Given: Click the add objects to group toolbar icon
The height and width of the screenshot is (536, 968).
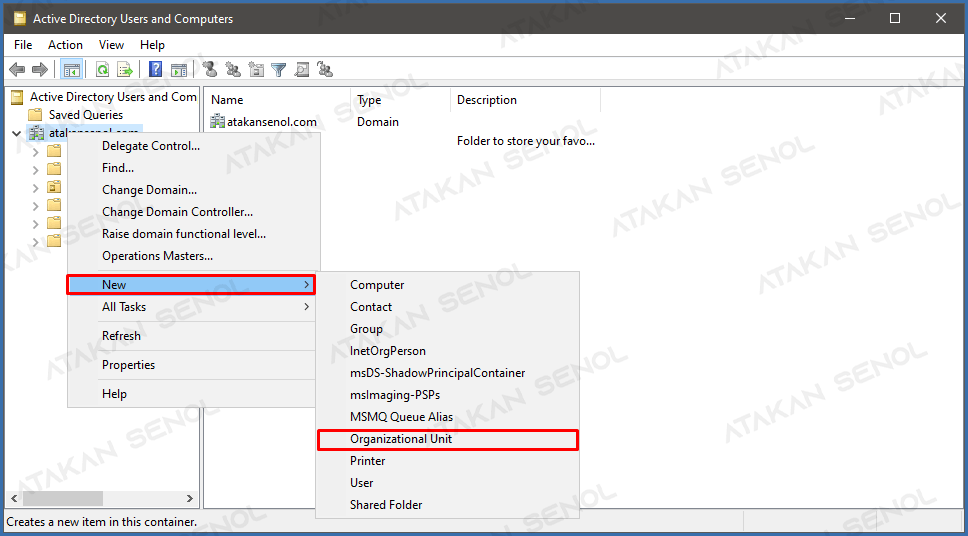Looking at the screenshot, I should click(325, 70).
